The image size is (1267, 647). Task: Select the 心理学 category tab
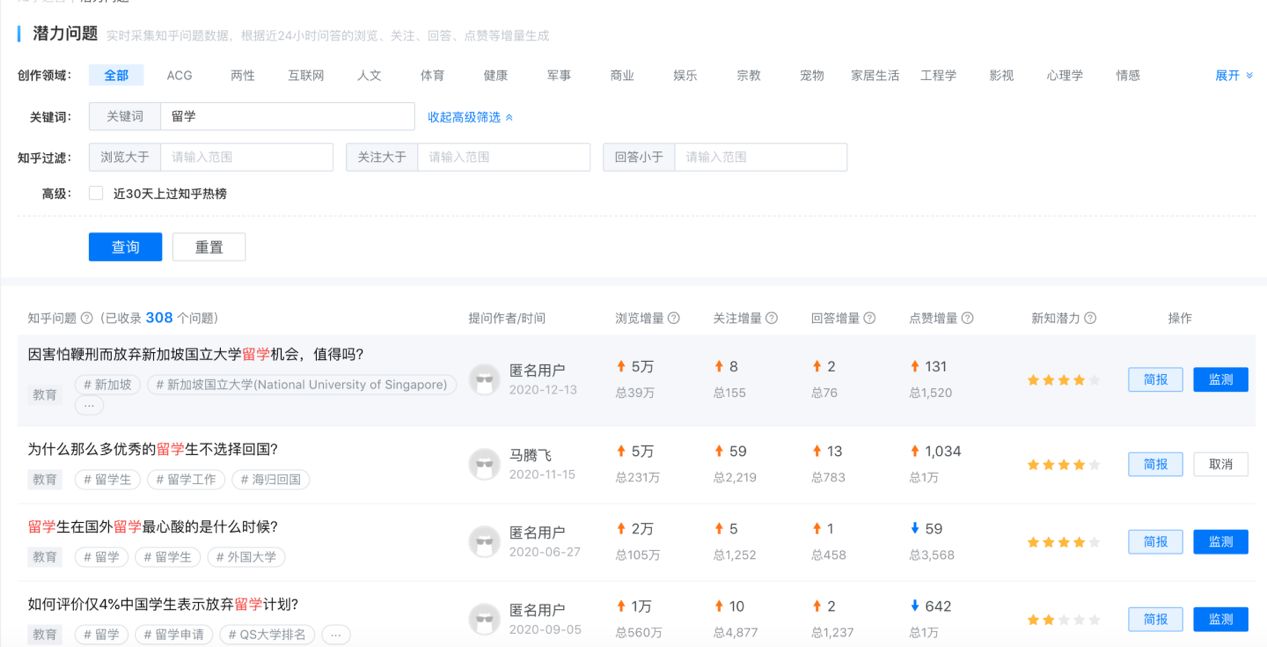[x=1064, y=75]
